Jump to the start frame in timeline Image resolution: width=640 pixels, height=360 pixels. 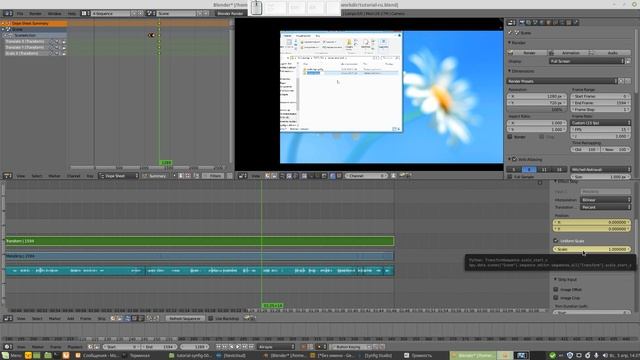pos(218,347)
